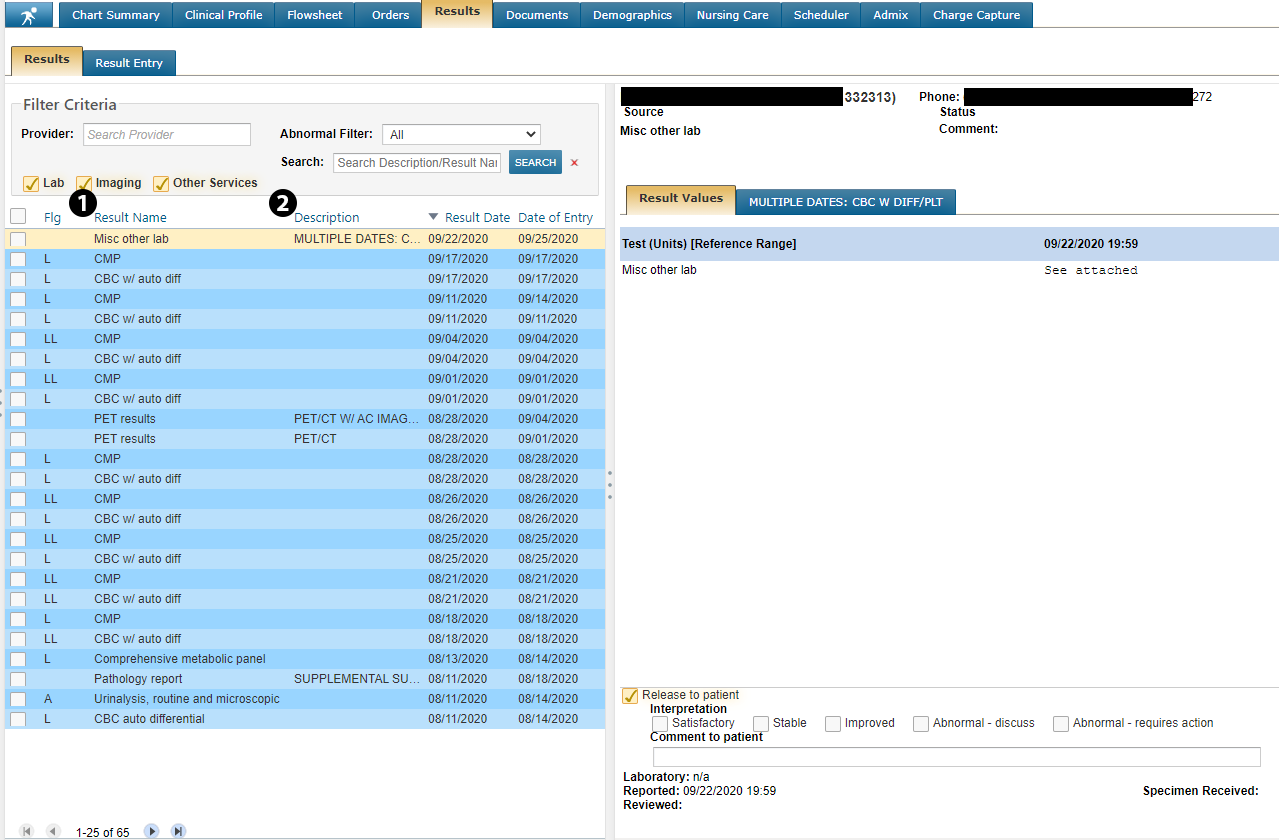Uncheck the Lab filter checkbox
Viewport: 1279px width, 840px height.
tap(31, 184)
